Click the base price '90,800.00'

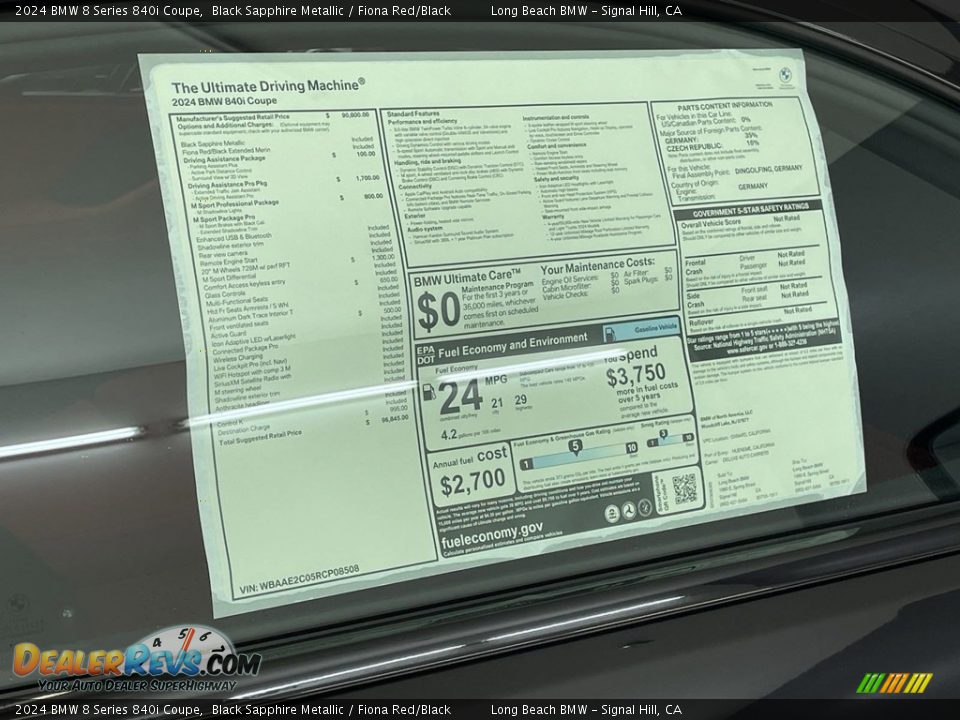click(355, 114)
